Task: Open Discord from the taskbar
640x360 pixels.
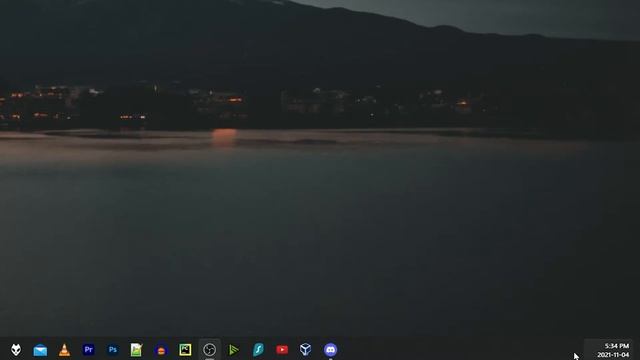Action: (330, 350)
